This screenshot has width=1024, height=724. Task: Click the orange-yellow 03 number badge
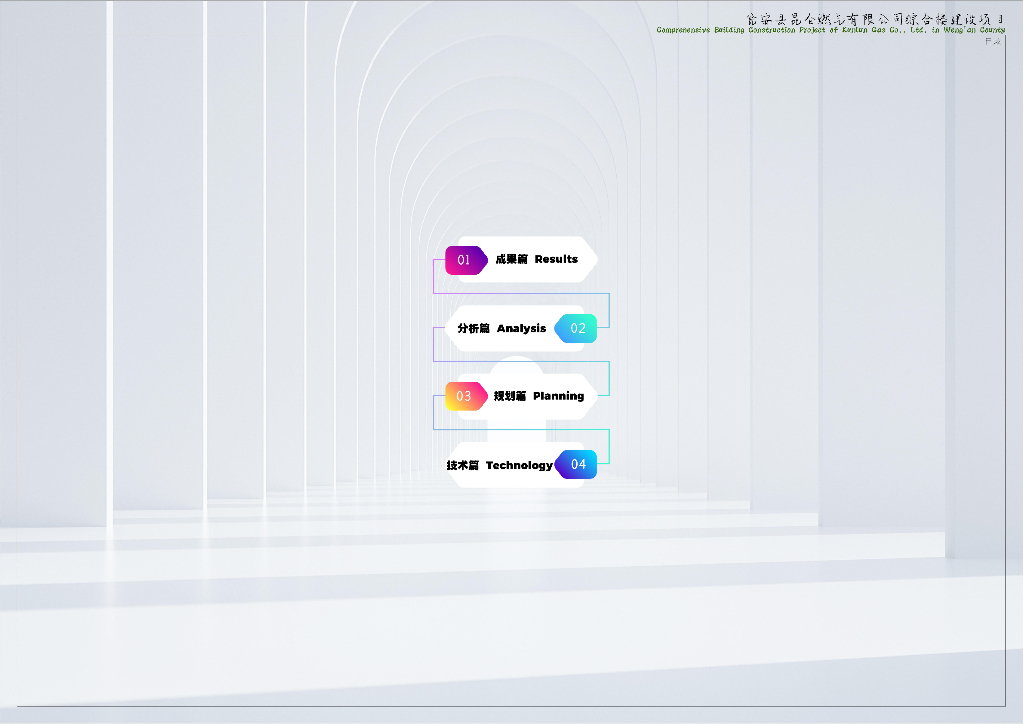tap(465, 396)
